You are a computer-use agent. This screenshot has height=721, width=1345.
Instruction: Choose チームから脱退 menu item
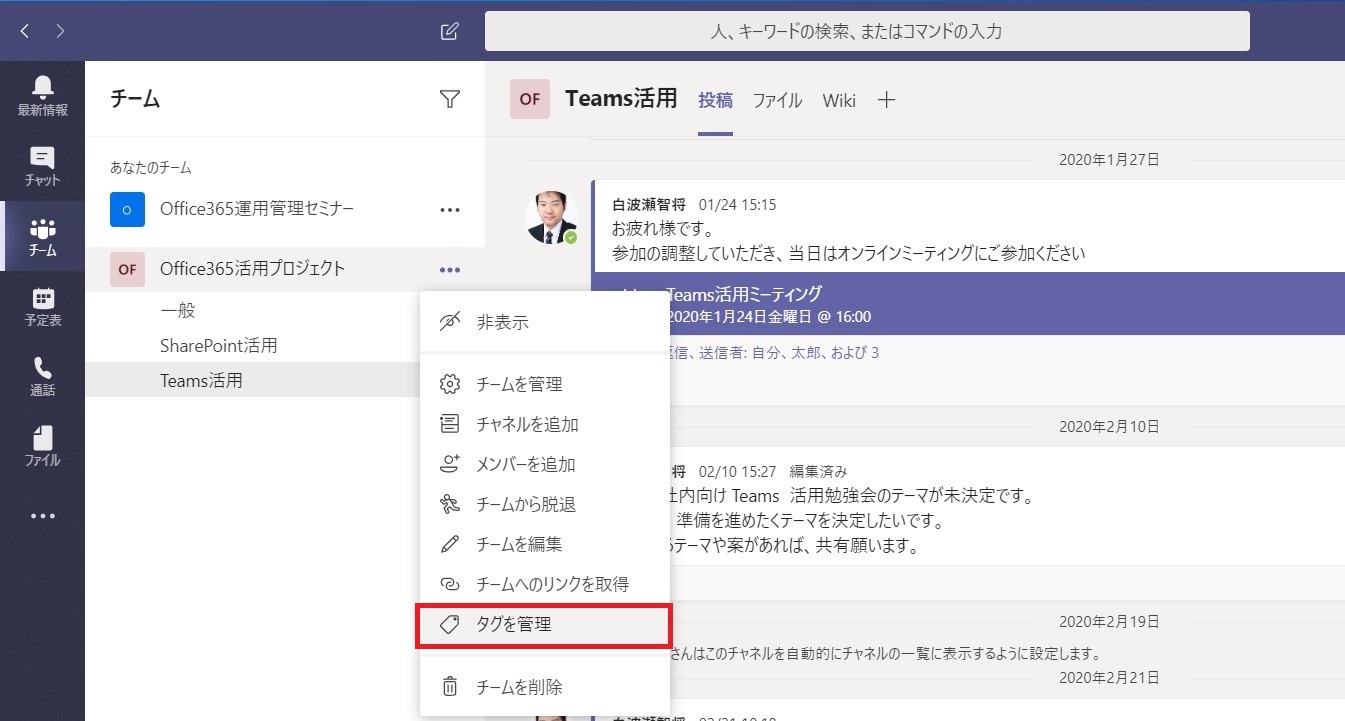point(545,504)
